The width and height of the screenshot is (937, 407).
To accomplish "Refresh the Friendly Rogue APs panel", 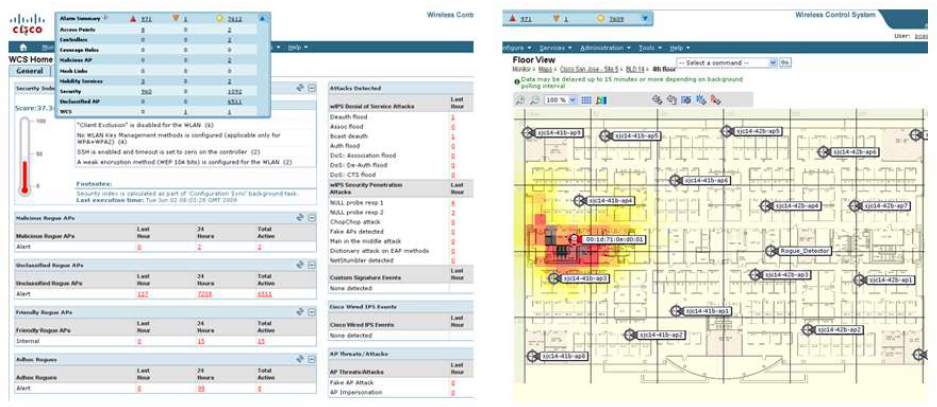I will (x=301, y=312).
